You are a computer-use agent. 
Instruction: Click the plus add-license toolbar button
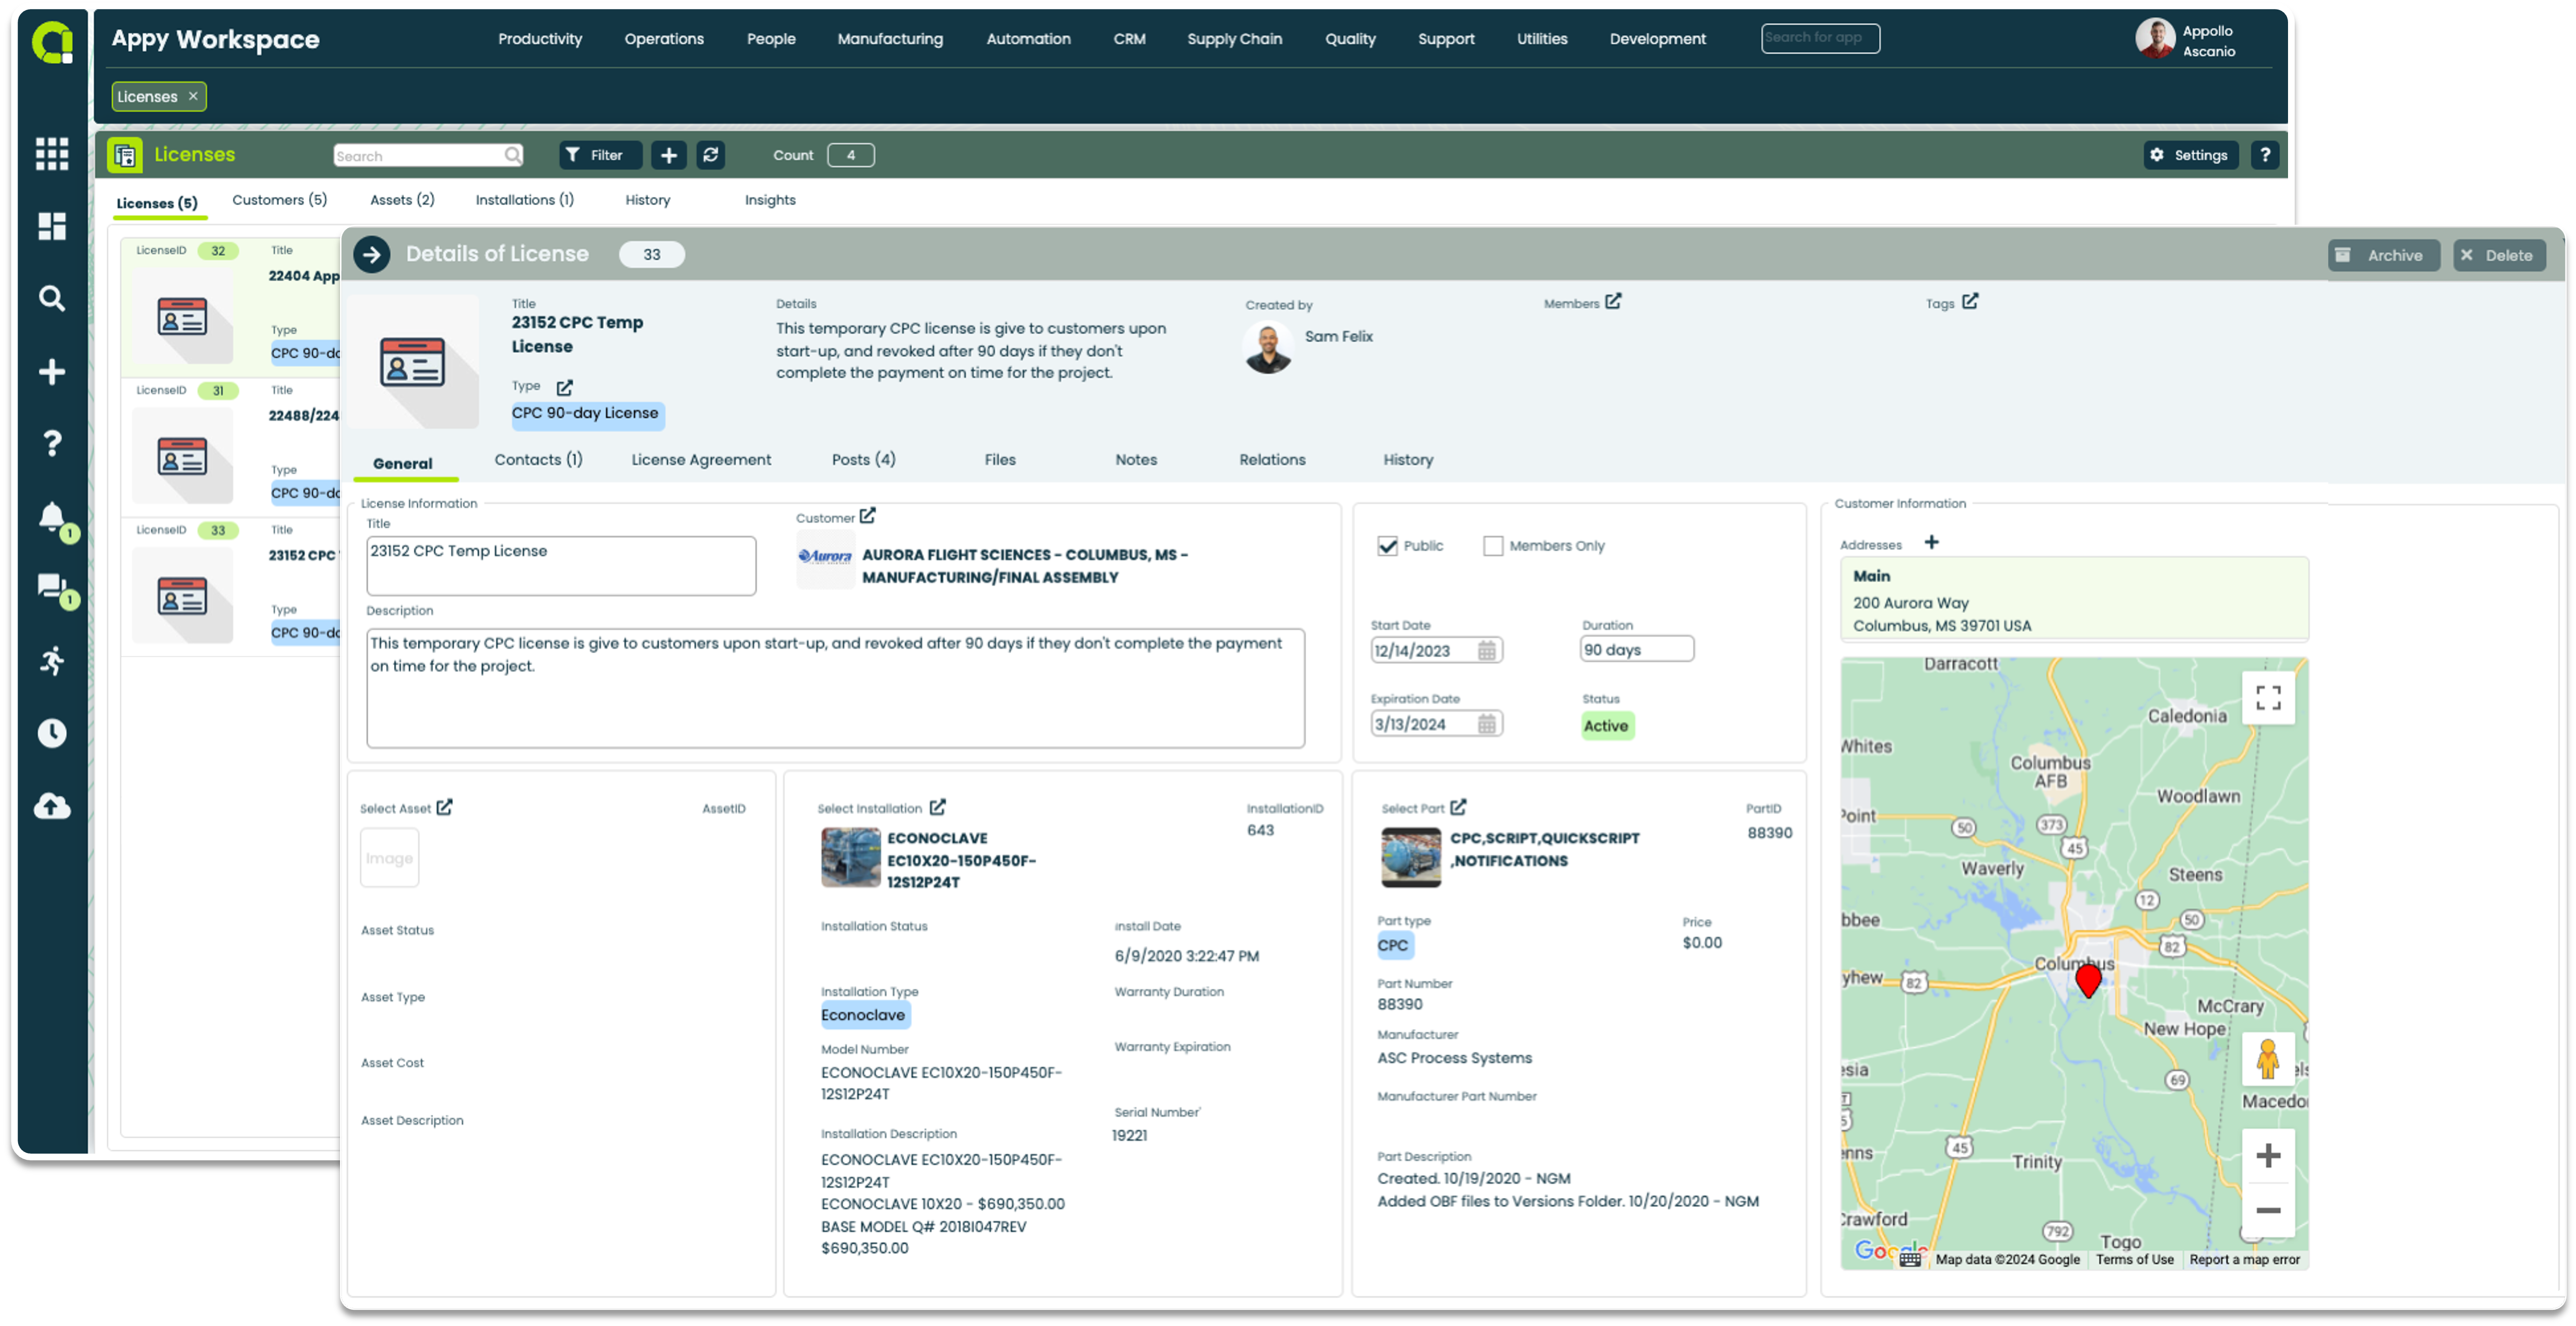tap(669, 155)
